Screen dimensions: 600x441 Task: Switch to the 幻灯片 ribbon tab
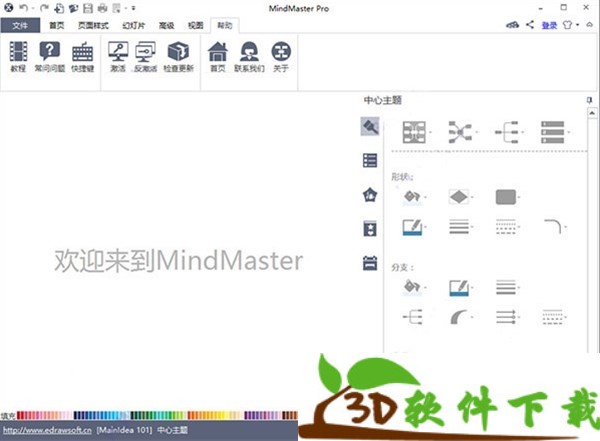tap(134, 26)
